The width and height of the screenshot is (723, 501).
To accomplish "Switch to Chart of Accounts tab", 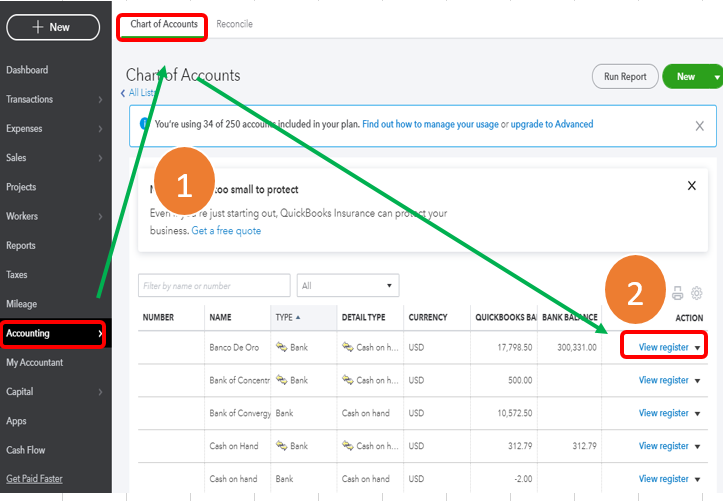I will [x=164, y=24].
